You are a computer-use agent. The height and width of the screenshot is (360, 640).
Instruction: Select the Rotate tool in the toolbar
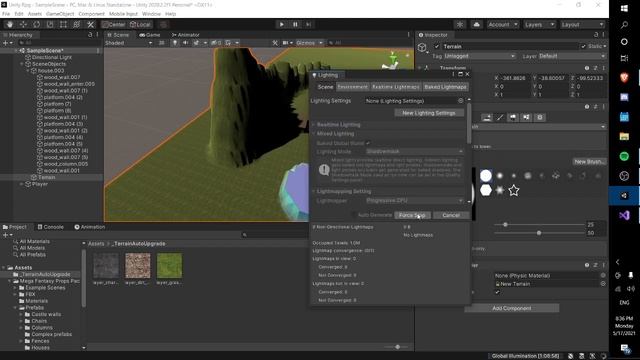pyautogui.click(x=37, y=24)
